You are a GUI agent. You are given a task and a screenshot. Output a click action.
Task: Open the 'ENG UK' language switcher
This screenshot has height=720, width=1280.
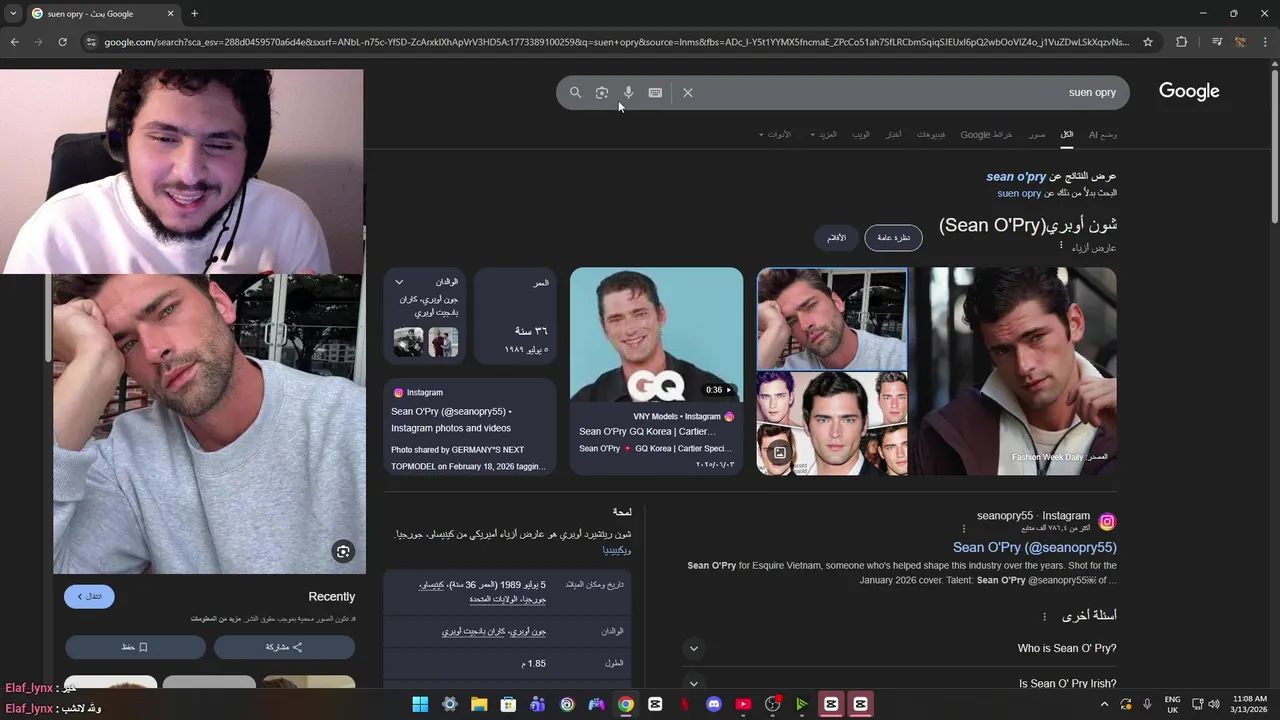[1172, 704]
